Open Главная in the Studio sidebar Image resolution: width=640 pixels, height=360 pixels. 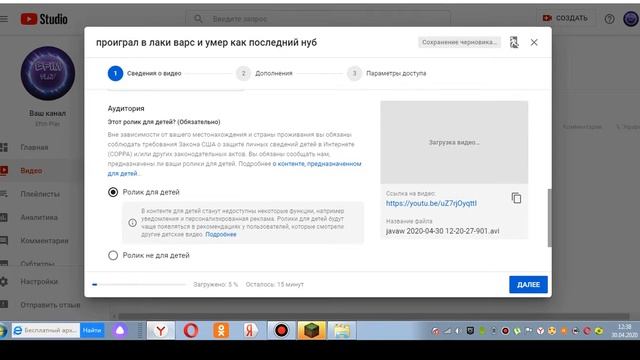point(34,147)
